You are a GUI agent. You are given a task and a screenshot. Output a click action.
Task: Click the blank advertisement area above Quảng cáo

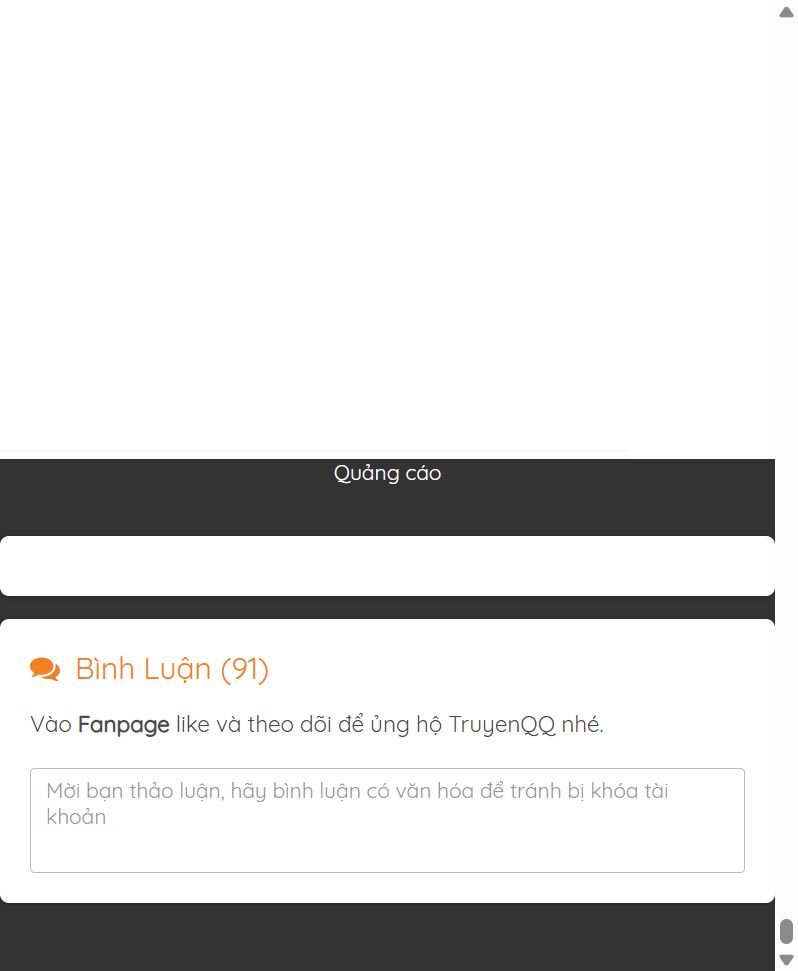click(387, 226)
